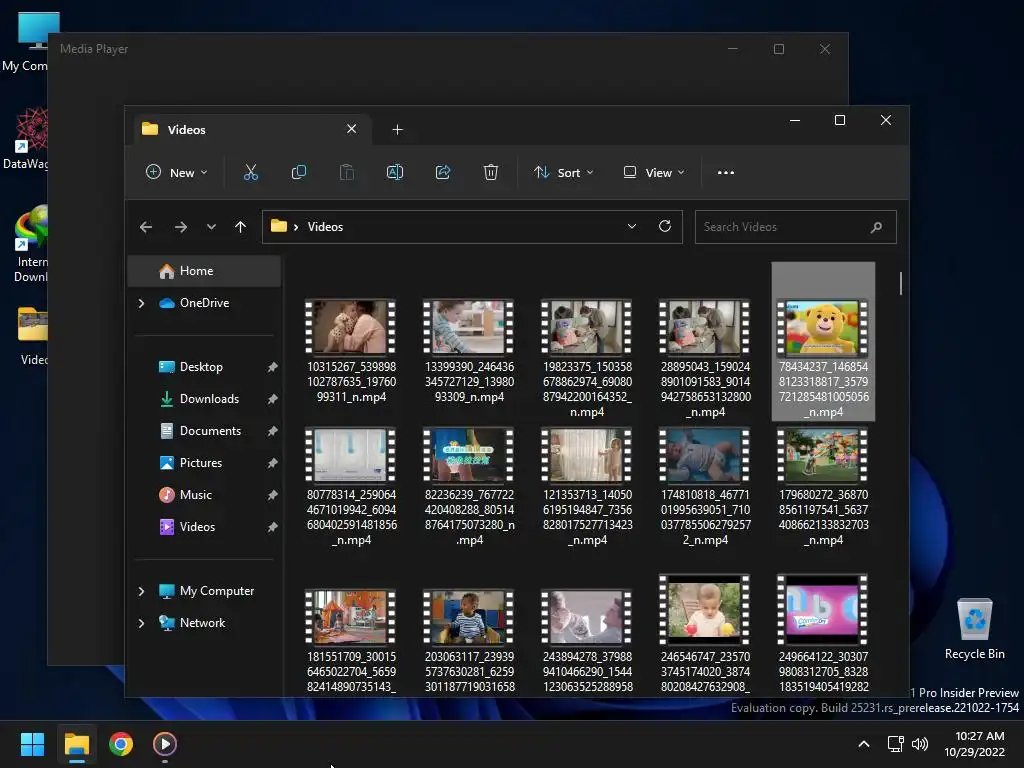Expand the address bar history dropdown
1024x768 pixels.
(632, 226)
